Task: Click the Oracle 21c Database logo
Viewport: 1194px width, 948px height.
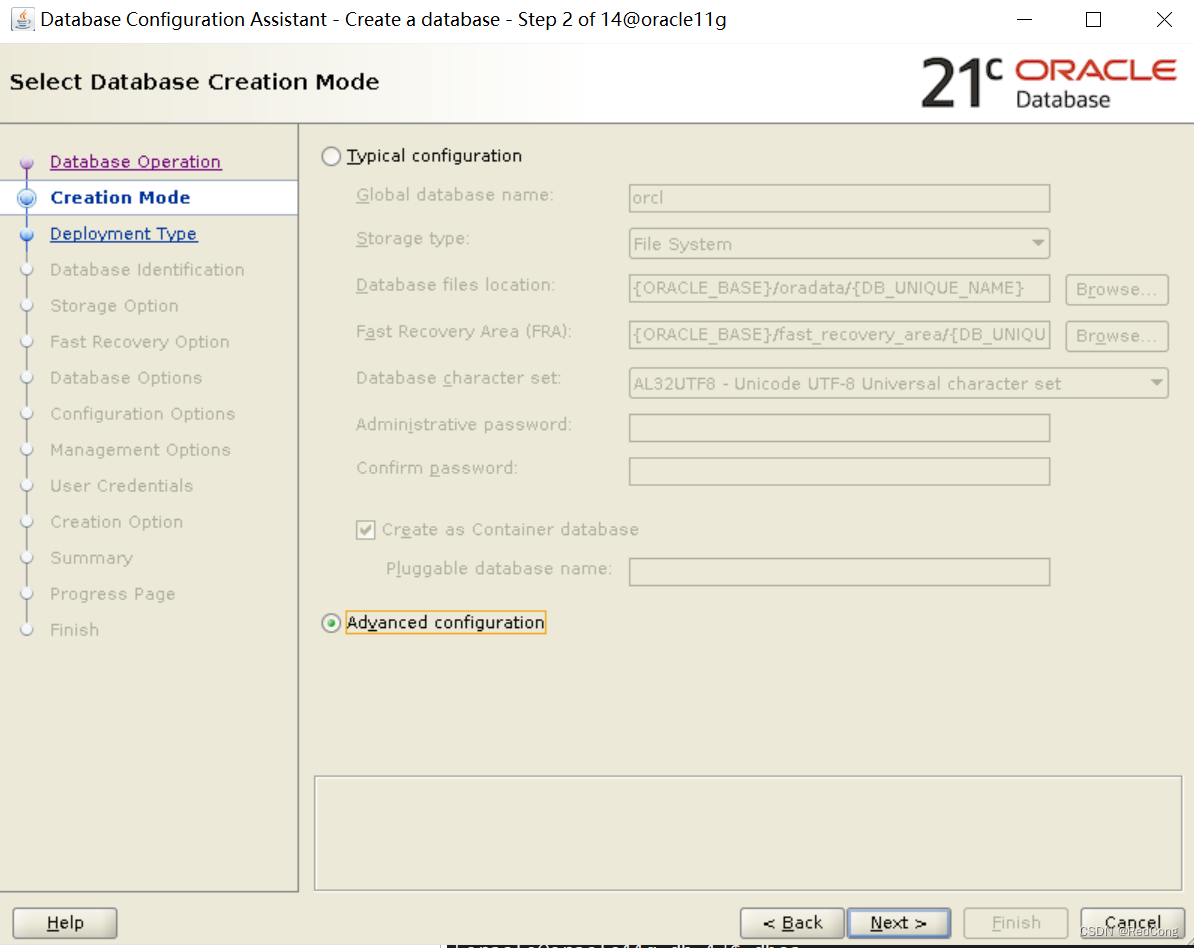Action: (1049, 82)
